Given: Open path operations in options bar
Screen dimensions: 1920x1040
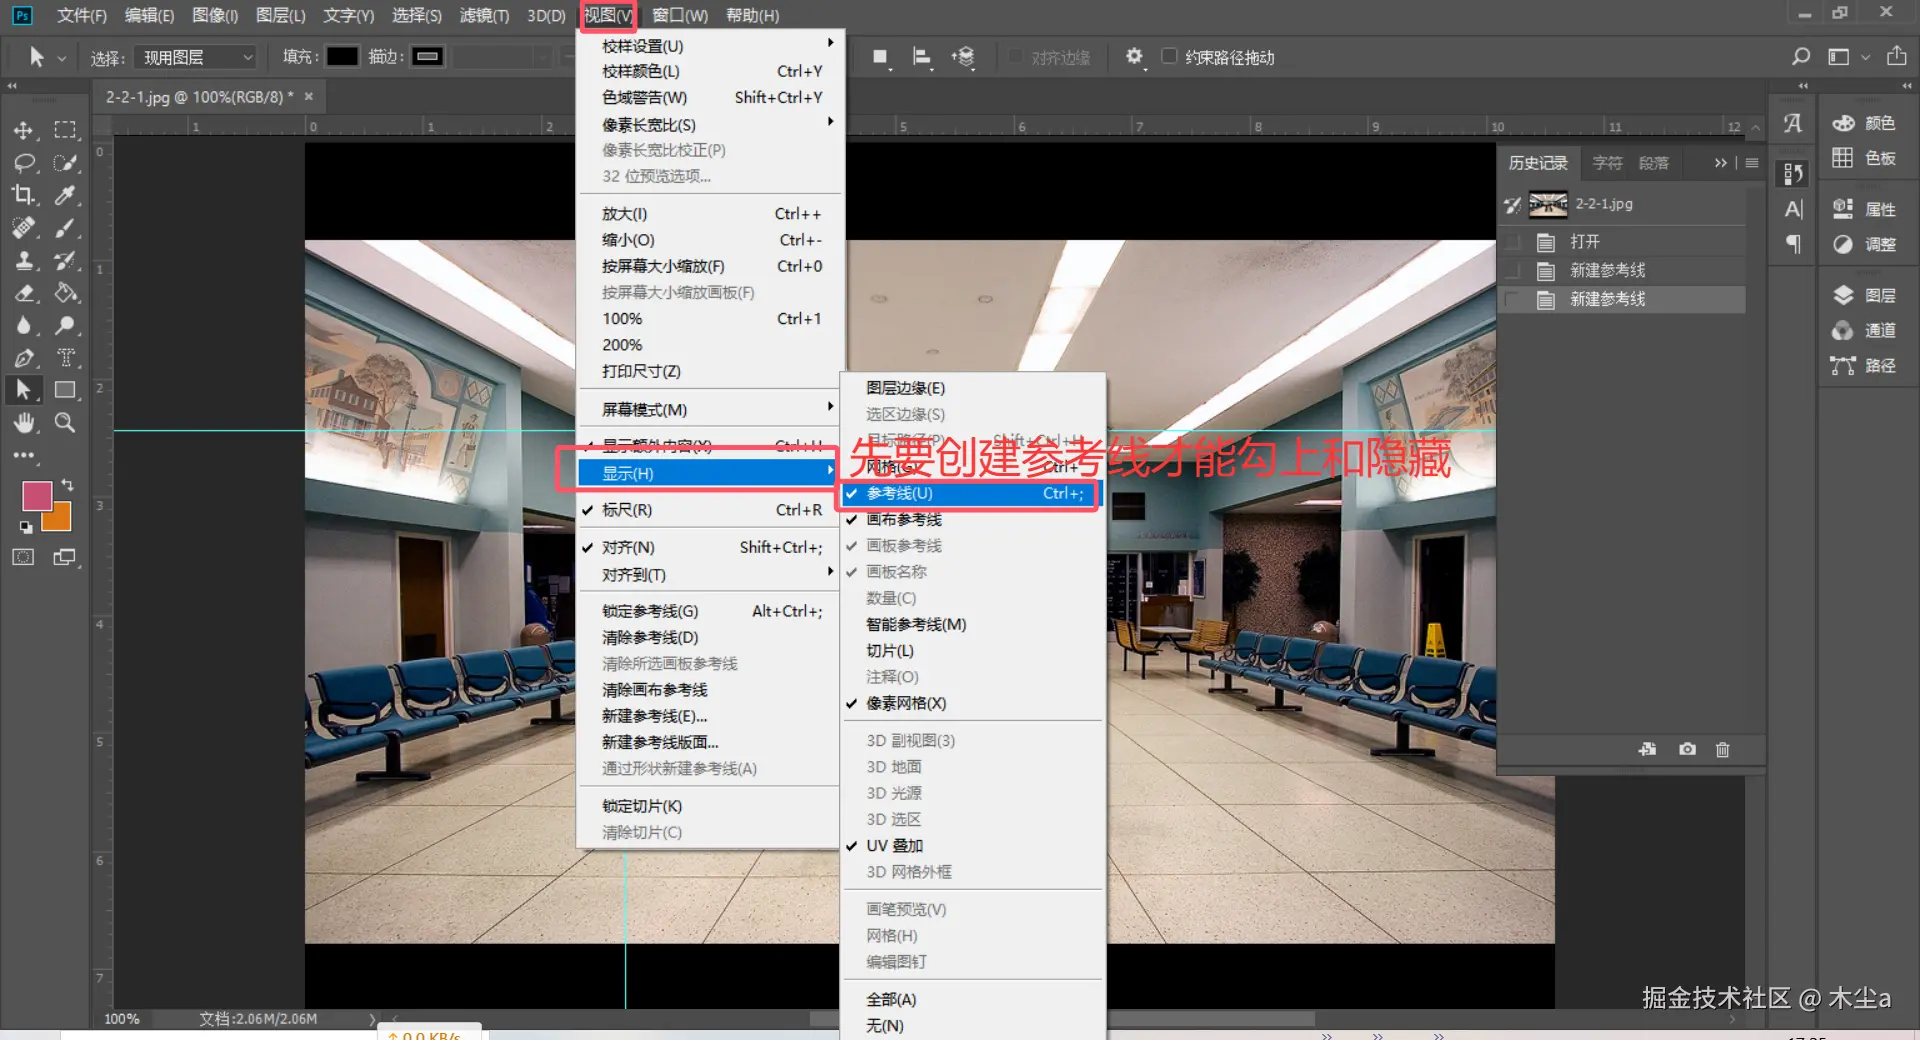Looking at the screenshot, I should (880, 57).
